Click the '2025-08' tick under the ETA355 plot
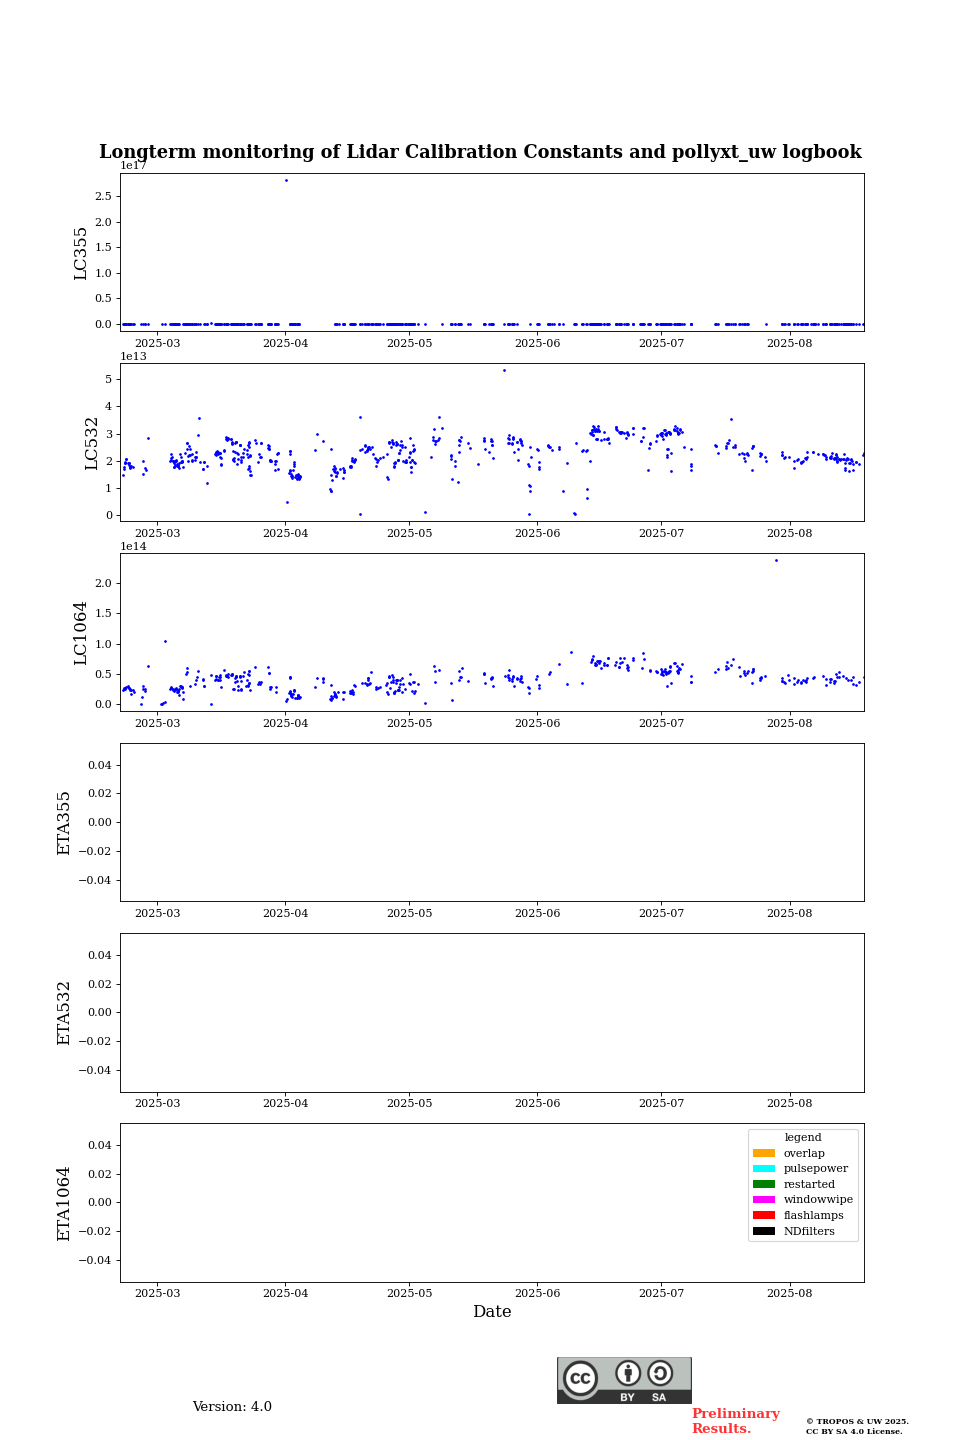This screenshot has width=960, height=1440. click(789, 913)
